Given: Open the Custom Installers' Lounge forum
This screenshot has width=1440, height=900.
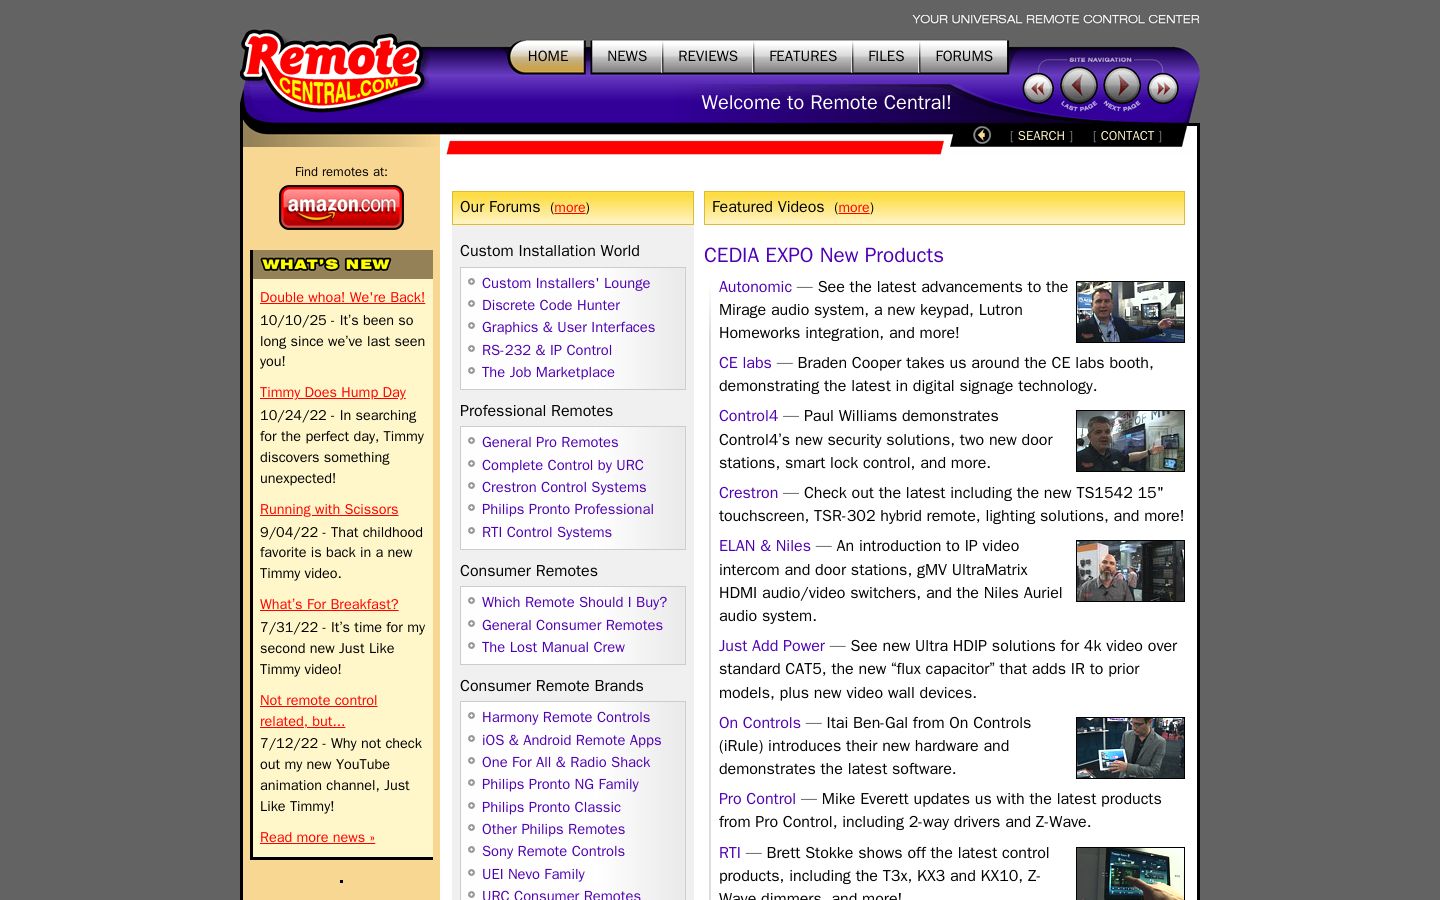Looking at the screenshot, I should point(566,283).
